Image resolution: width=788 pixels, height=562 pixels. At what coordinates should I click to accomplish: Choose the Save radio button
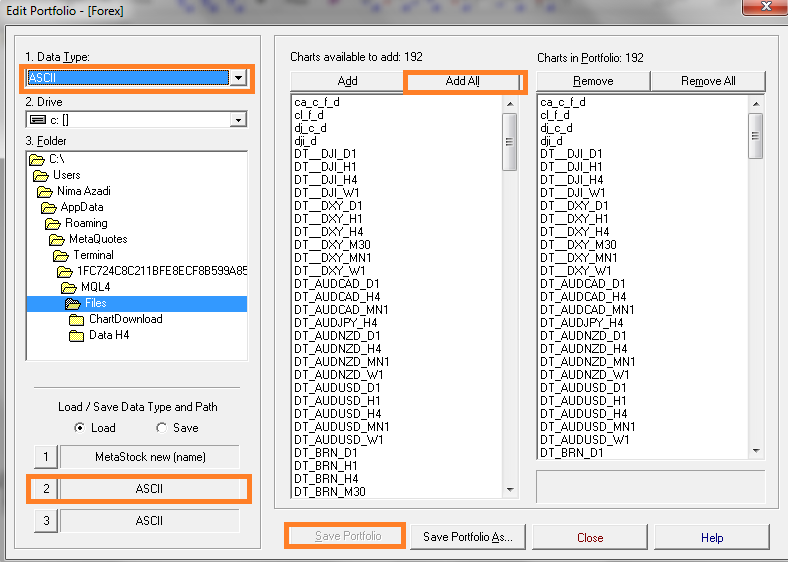point(177,428)
